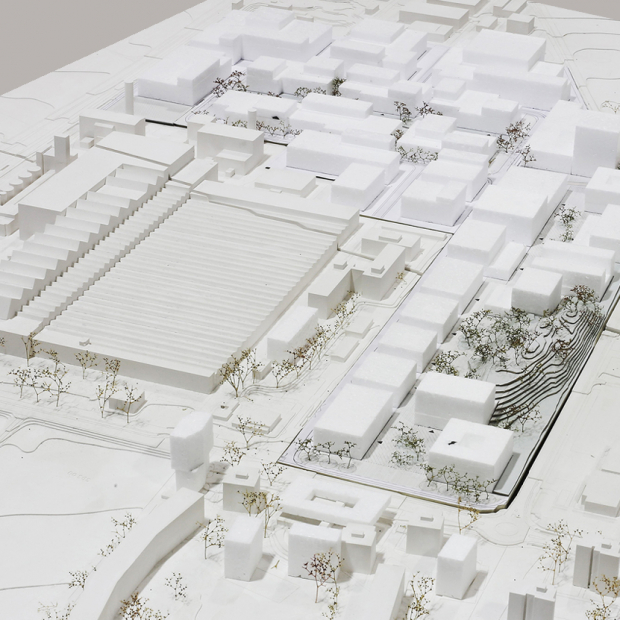The height and width of the screenshot is (620, 620).
Task: Click the small cube building at bottom right
Action: pos(457,562)
